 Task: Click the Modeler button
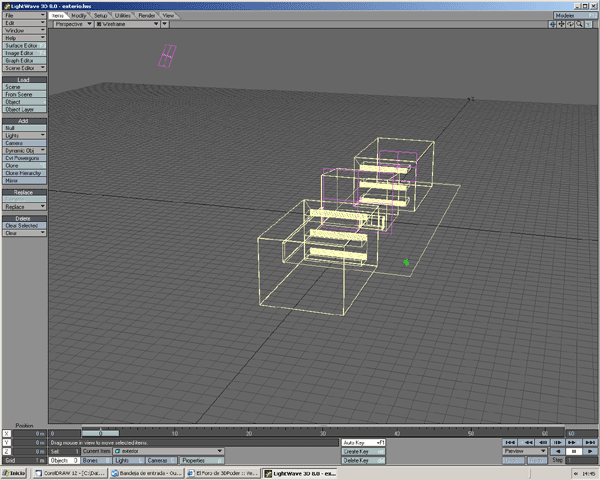[576, 15]
